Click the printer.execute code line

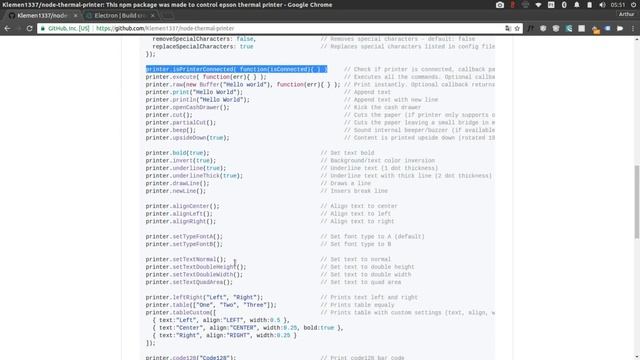(206, 77)
